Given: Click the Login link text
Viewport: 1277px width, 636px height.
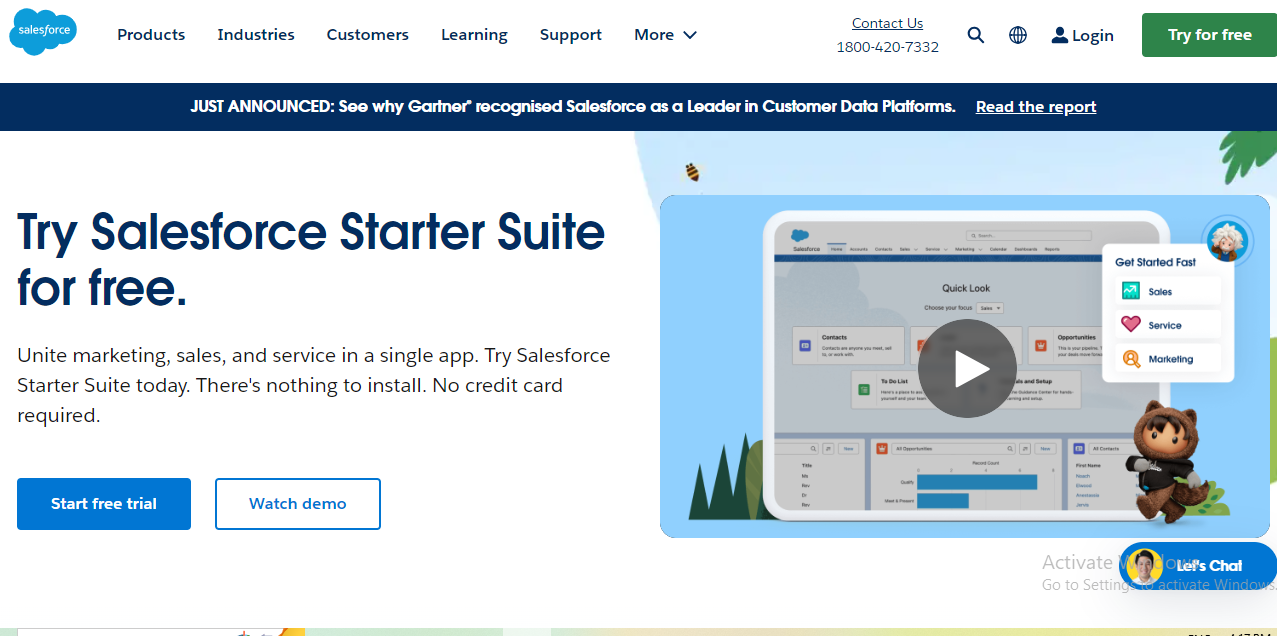Looking at the screenshot, I should (1093, 35).
